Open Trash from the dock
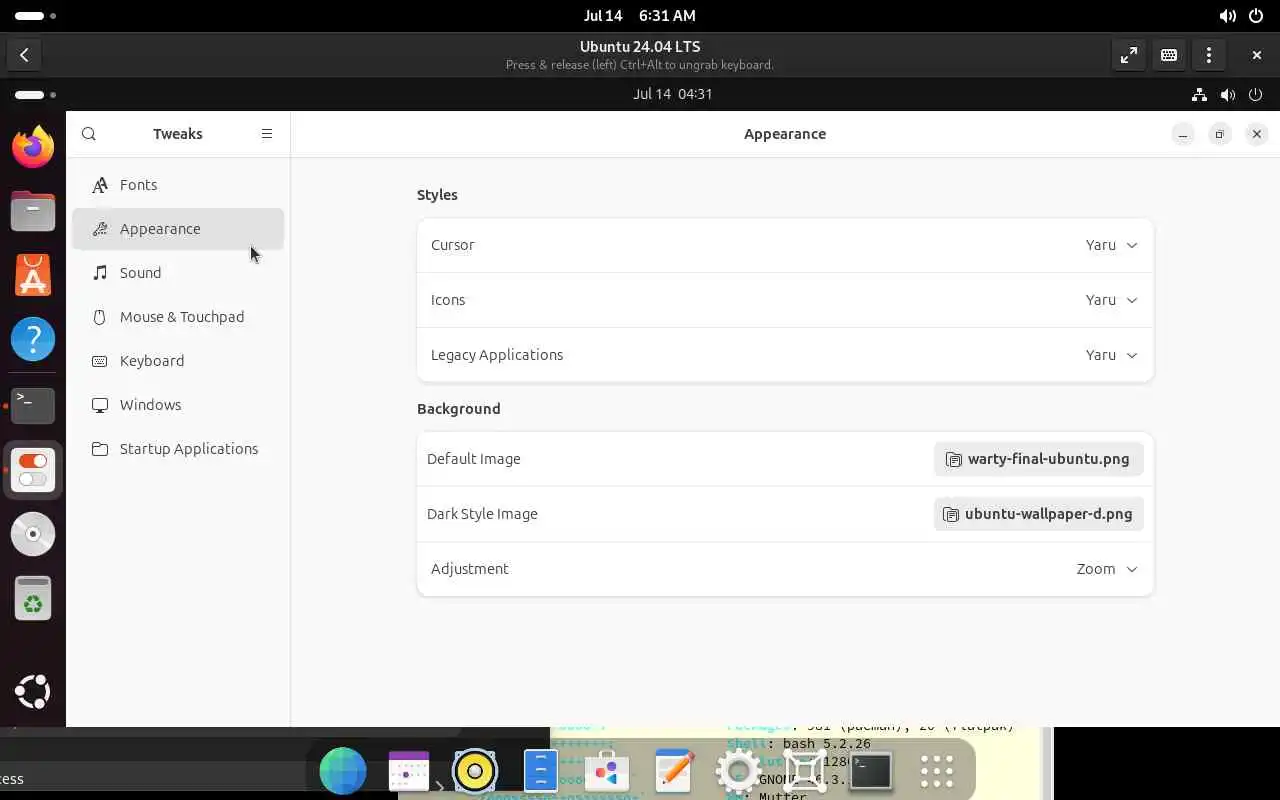The image size is (1280, 800). (33, 598)
